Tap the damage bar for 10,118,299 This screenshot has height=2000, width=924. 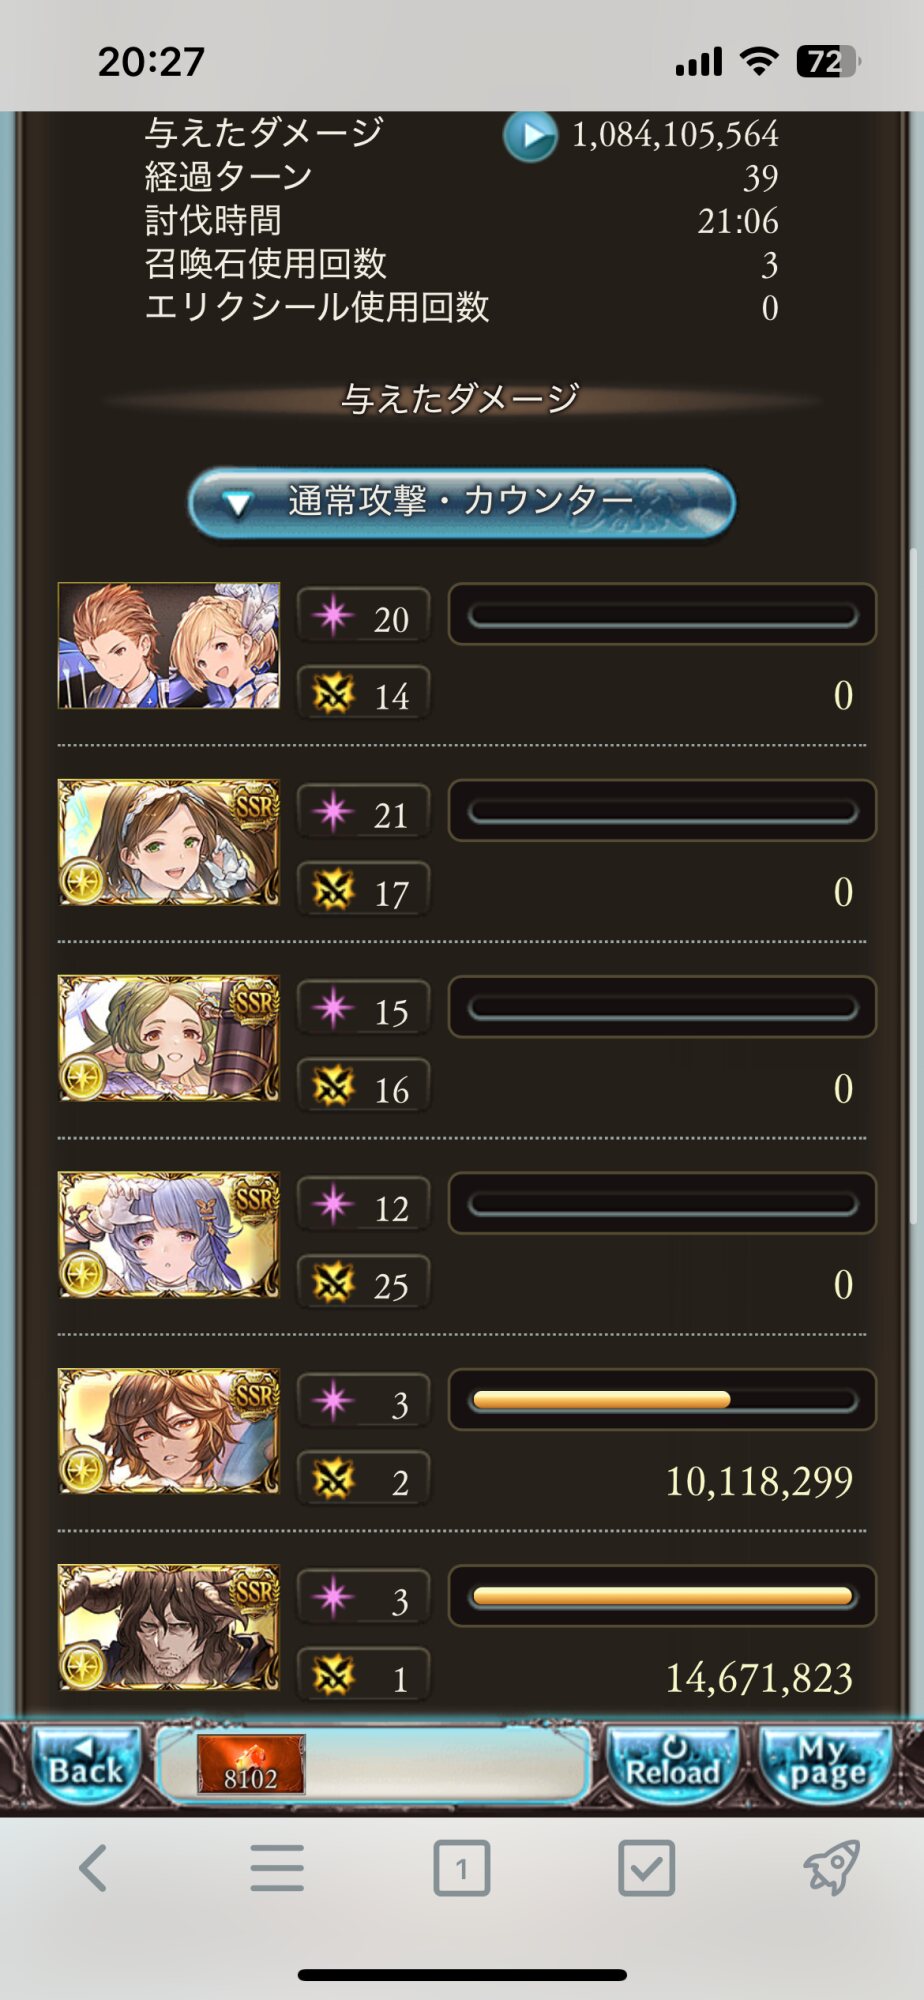(662, 1400)
